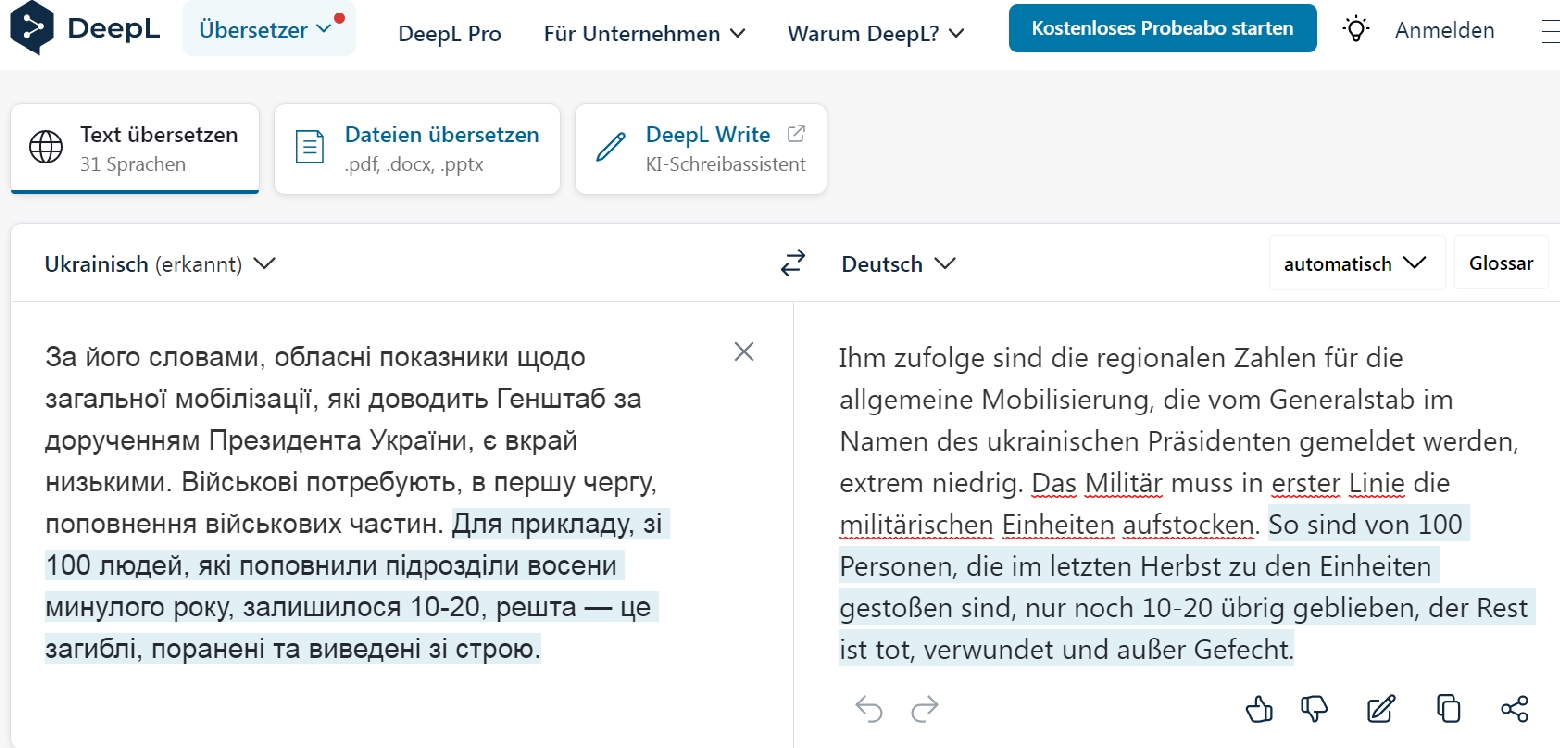Click into the Ukrainian source text field
Image resolution: width=1560 pixels, height=748 pixels.
click(380, 500)
